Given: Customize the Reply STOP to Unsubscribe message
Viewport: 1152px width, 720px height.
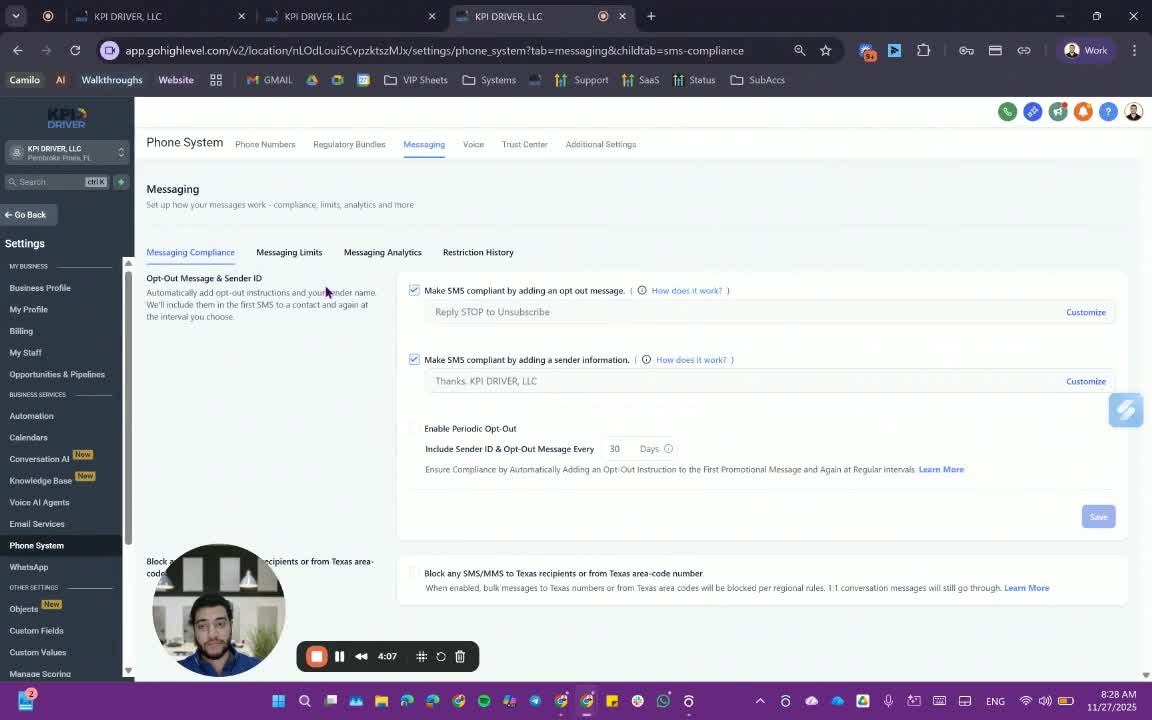Looking at the screenshot, I should [x=1086, y=312].
